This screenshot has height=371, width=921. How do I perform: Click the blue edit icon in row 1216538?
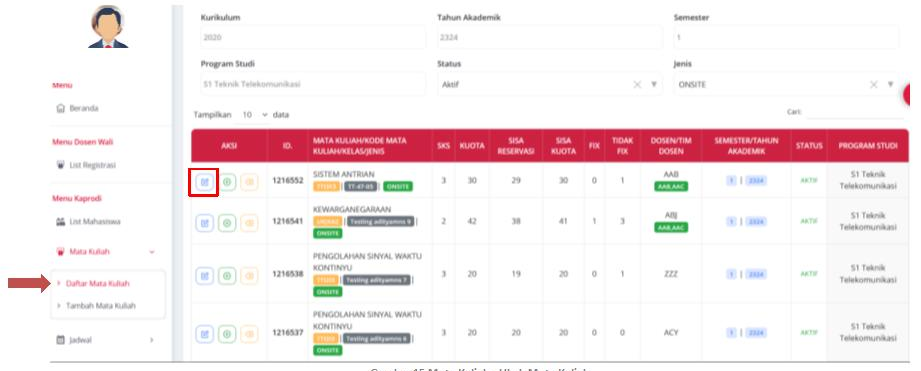click(x=204, y=275)
